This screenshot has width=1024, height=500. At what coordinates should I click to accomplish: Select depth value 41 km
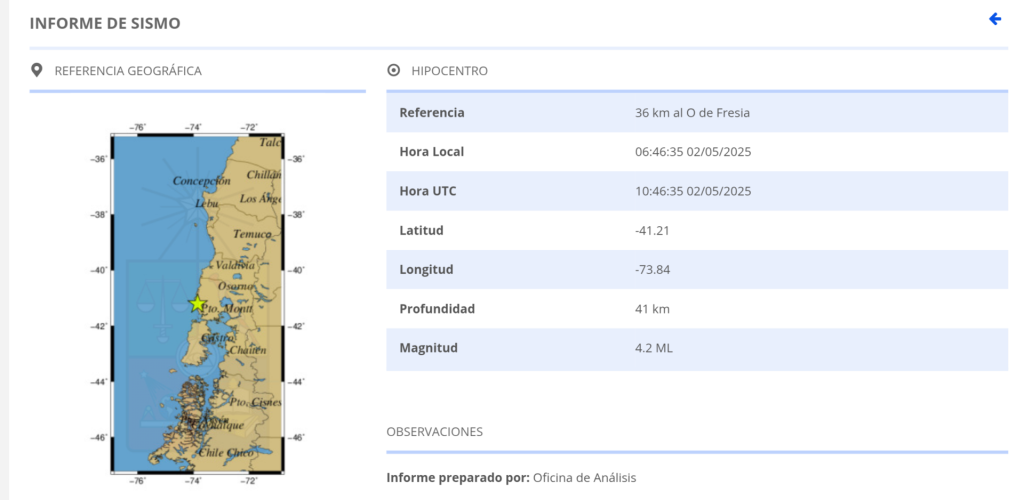point(652,309)
